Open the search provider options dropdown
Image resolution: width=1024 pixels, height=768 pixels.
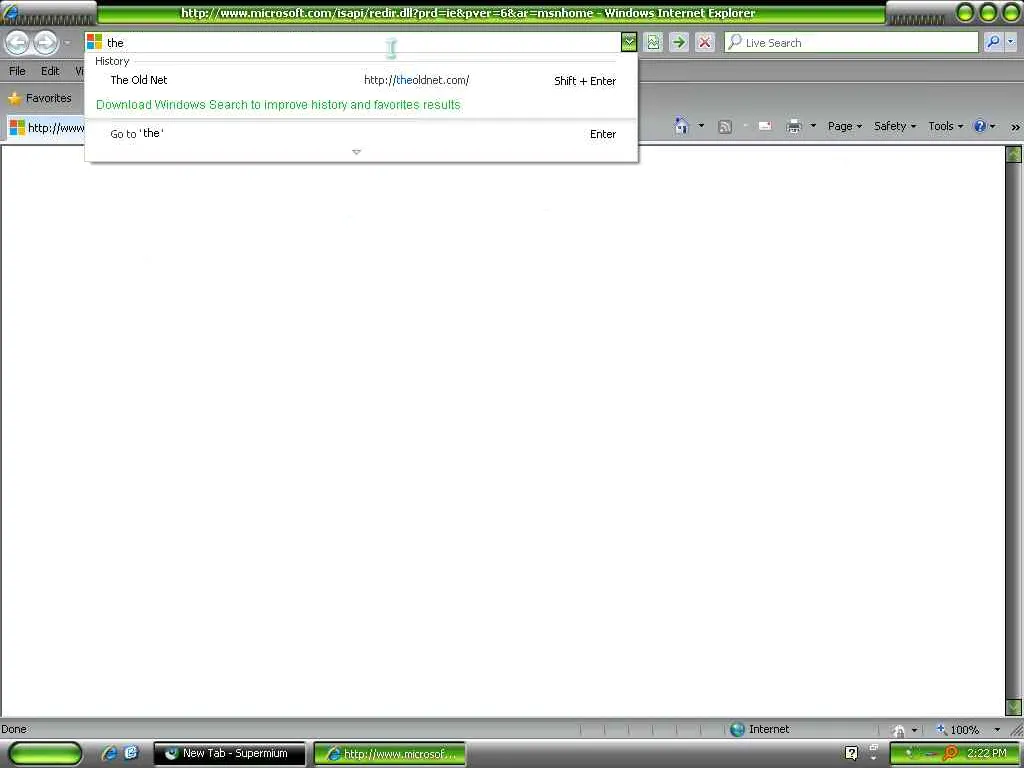pos(1011,42)
